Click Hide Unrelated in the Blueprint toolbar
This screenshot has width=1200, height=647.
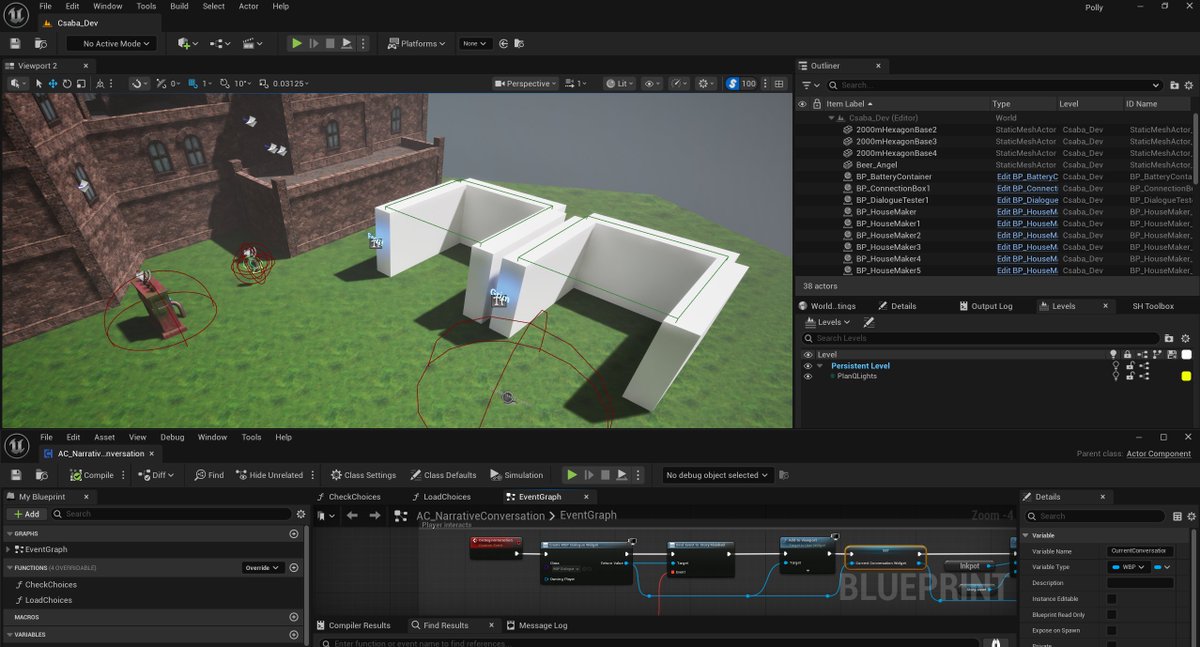269,475
